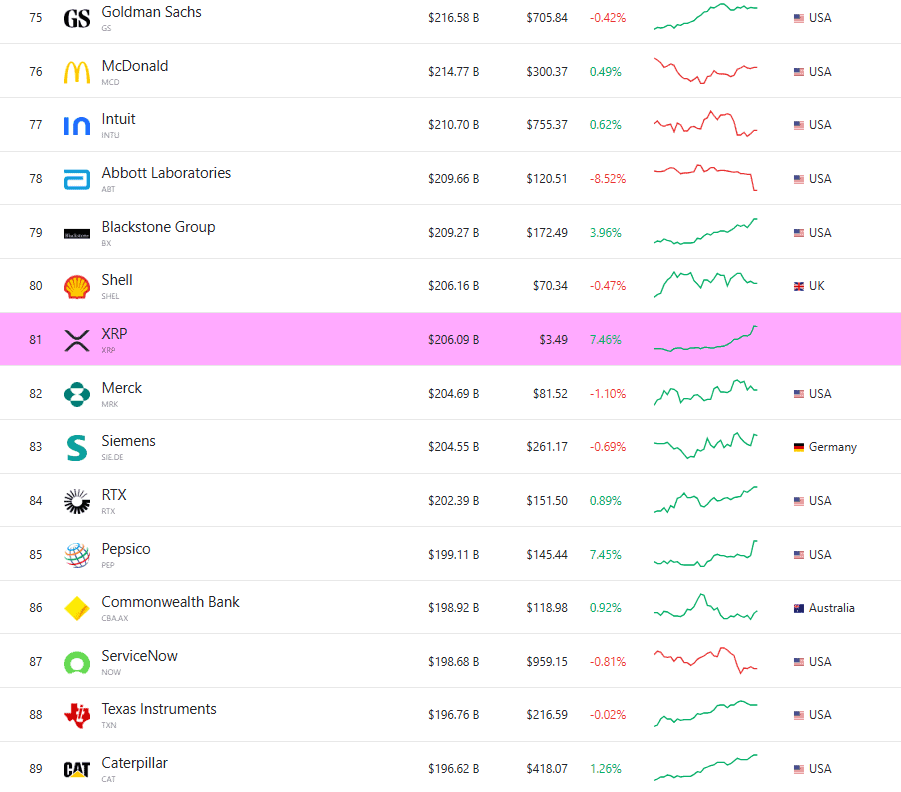Click the Goldman Sachs 30-day price chart

(706, 17)
